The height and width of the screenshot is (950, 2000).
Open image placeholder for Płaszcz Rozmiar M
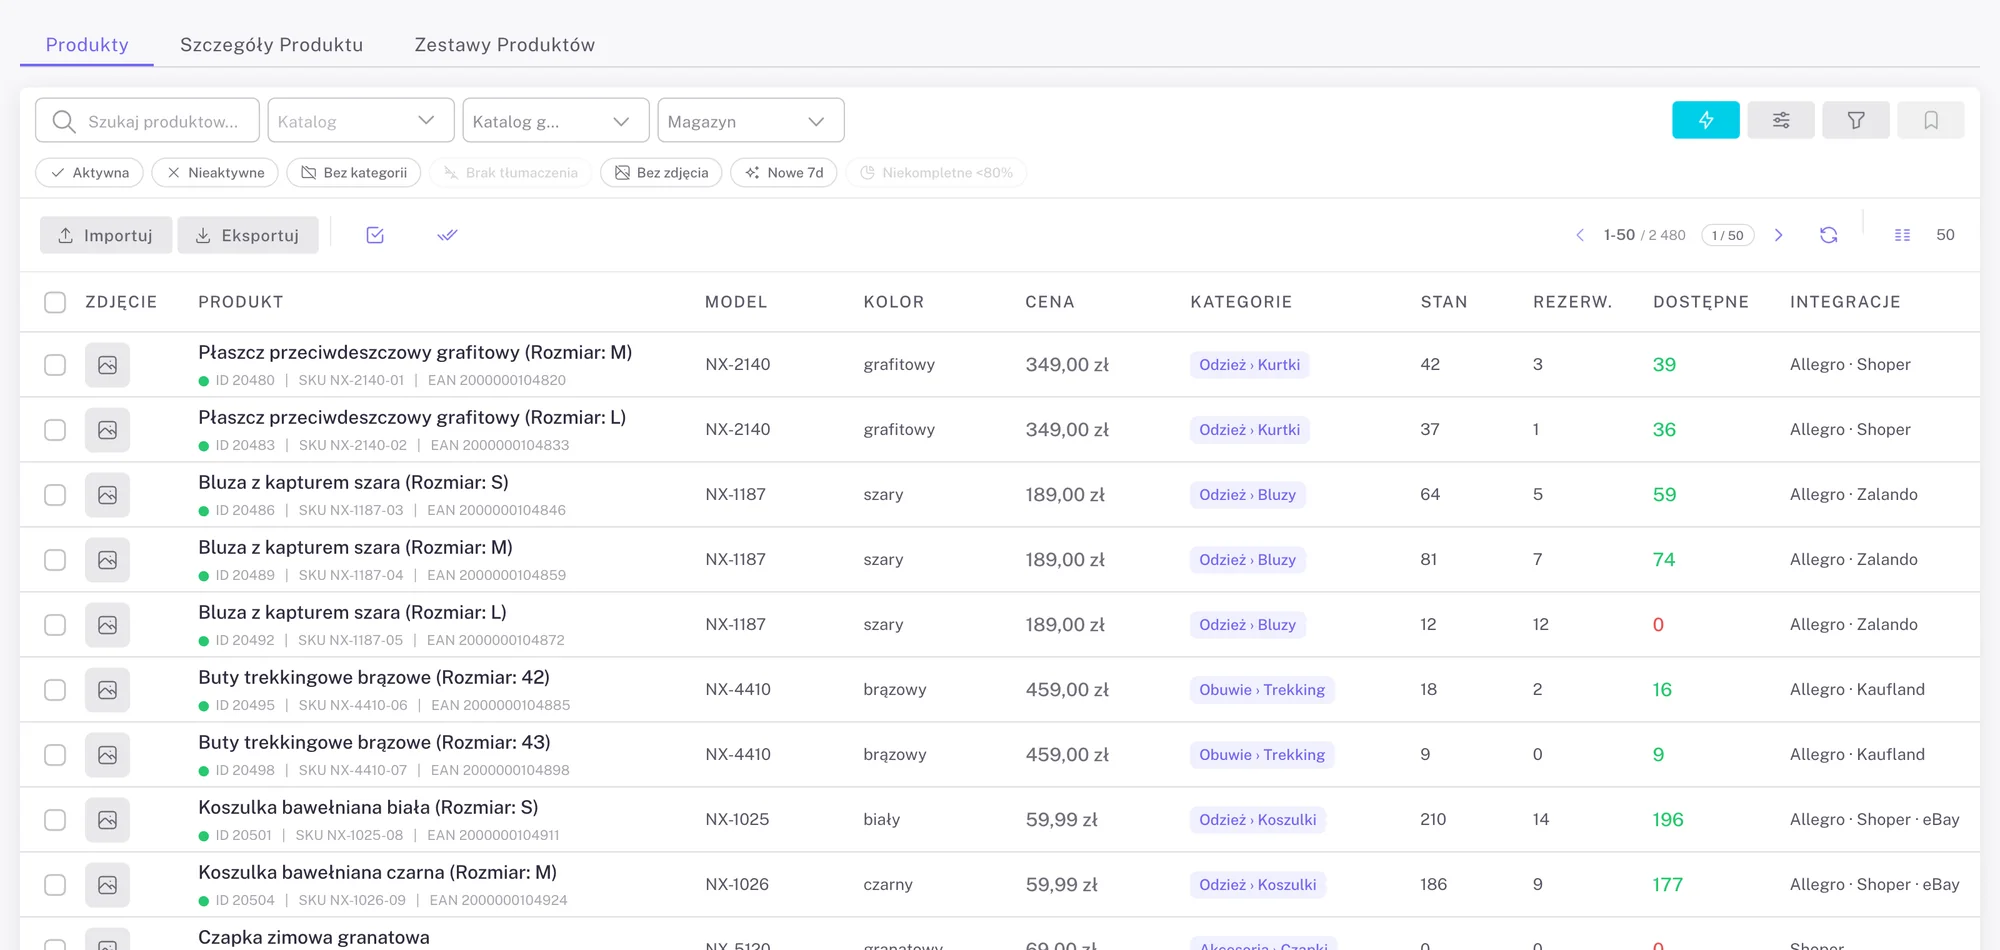click(107, 365)
